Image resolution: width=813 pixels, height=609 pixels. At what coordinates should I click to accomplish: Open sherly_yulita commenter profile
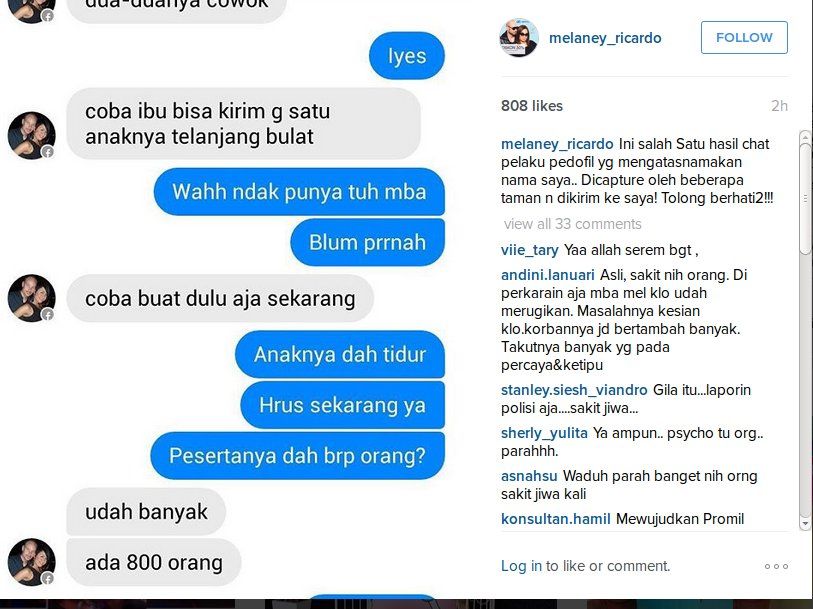[x=544, y=433]
